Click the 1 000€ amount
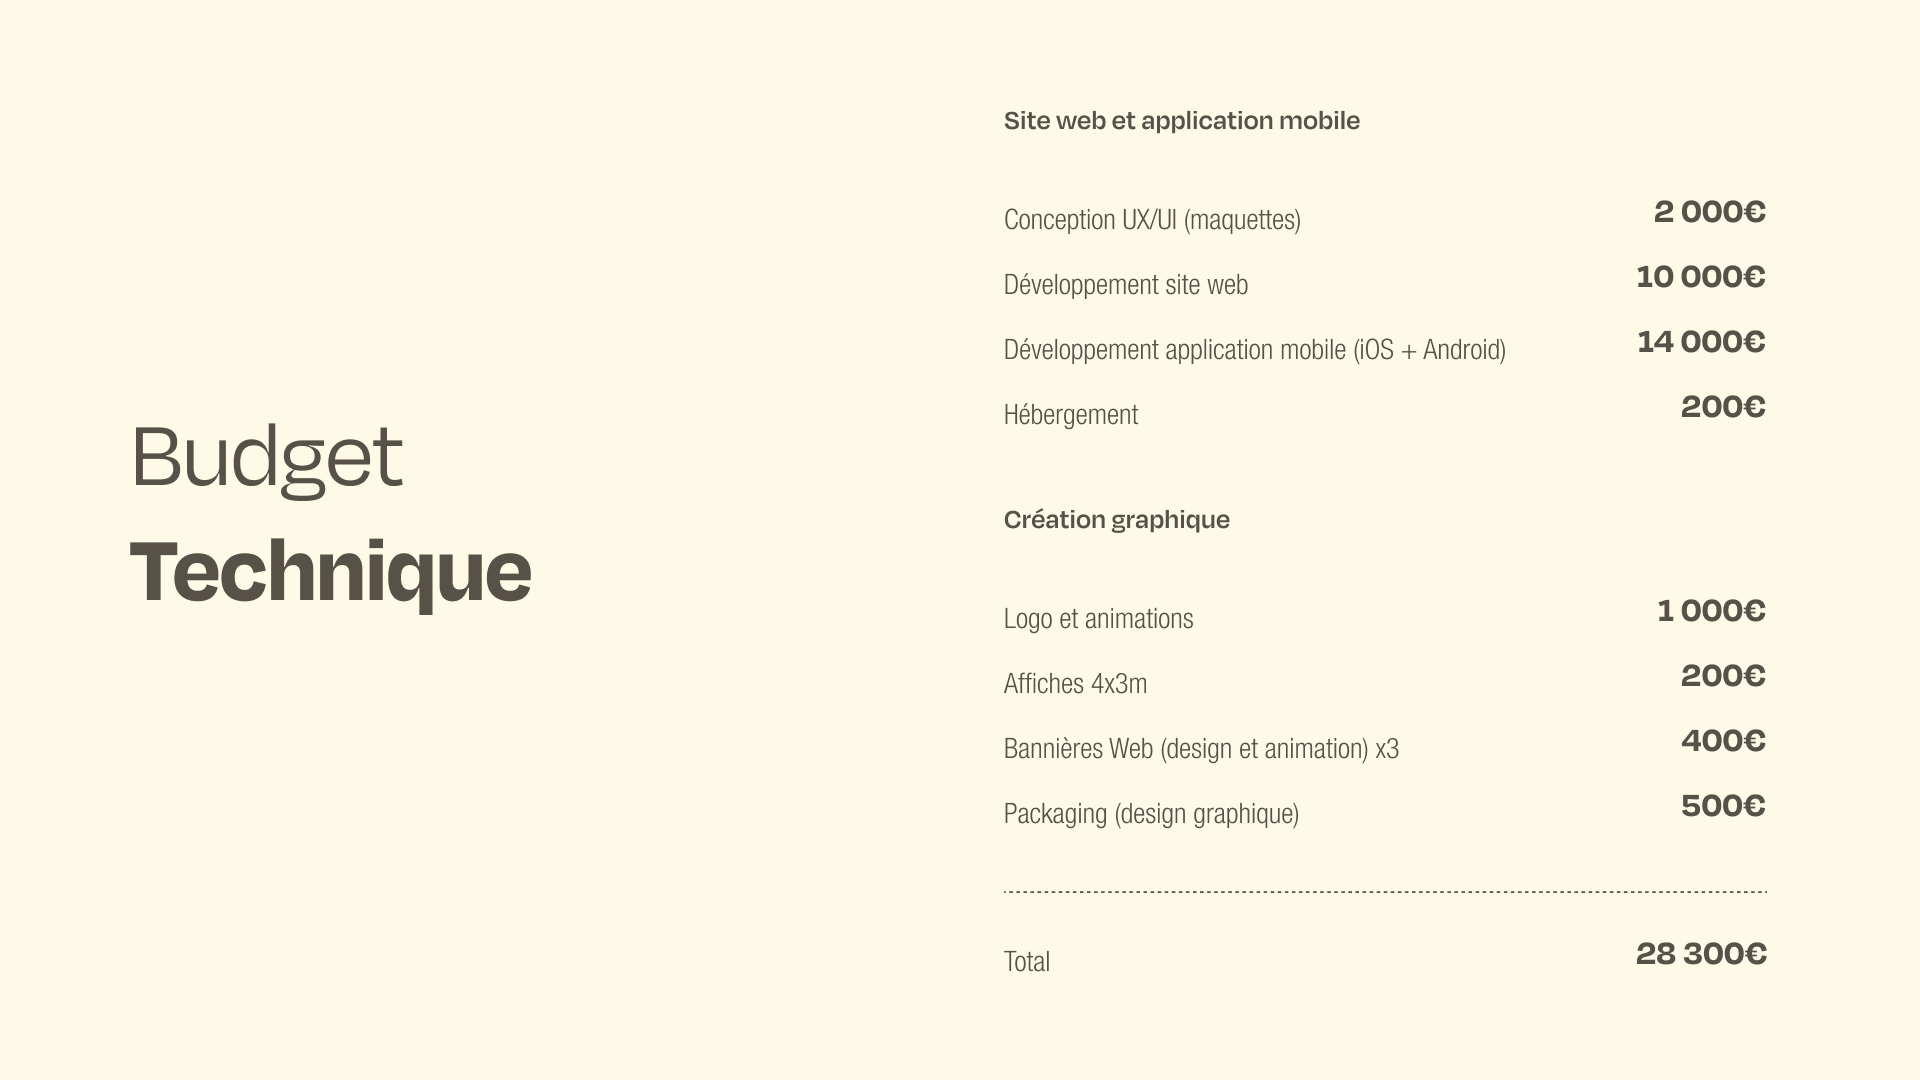The width and height of the screenshot is (1920, 1080). [1710, 611]
